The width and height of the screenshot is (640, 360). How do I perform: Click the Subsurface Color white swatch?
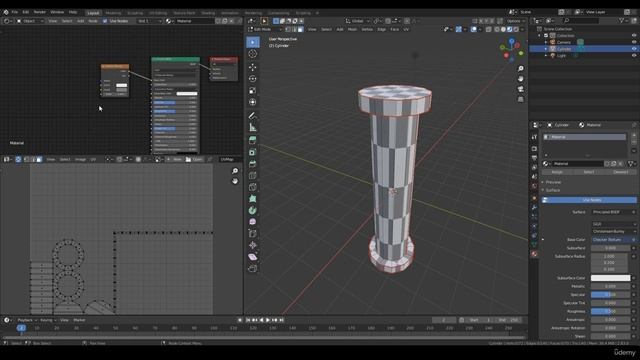click(x=610, y=278)
